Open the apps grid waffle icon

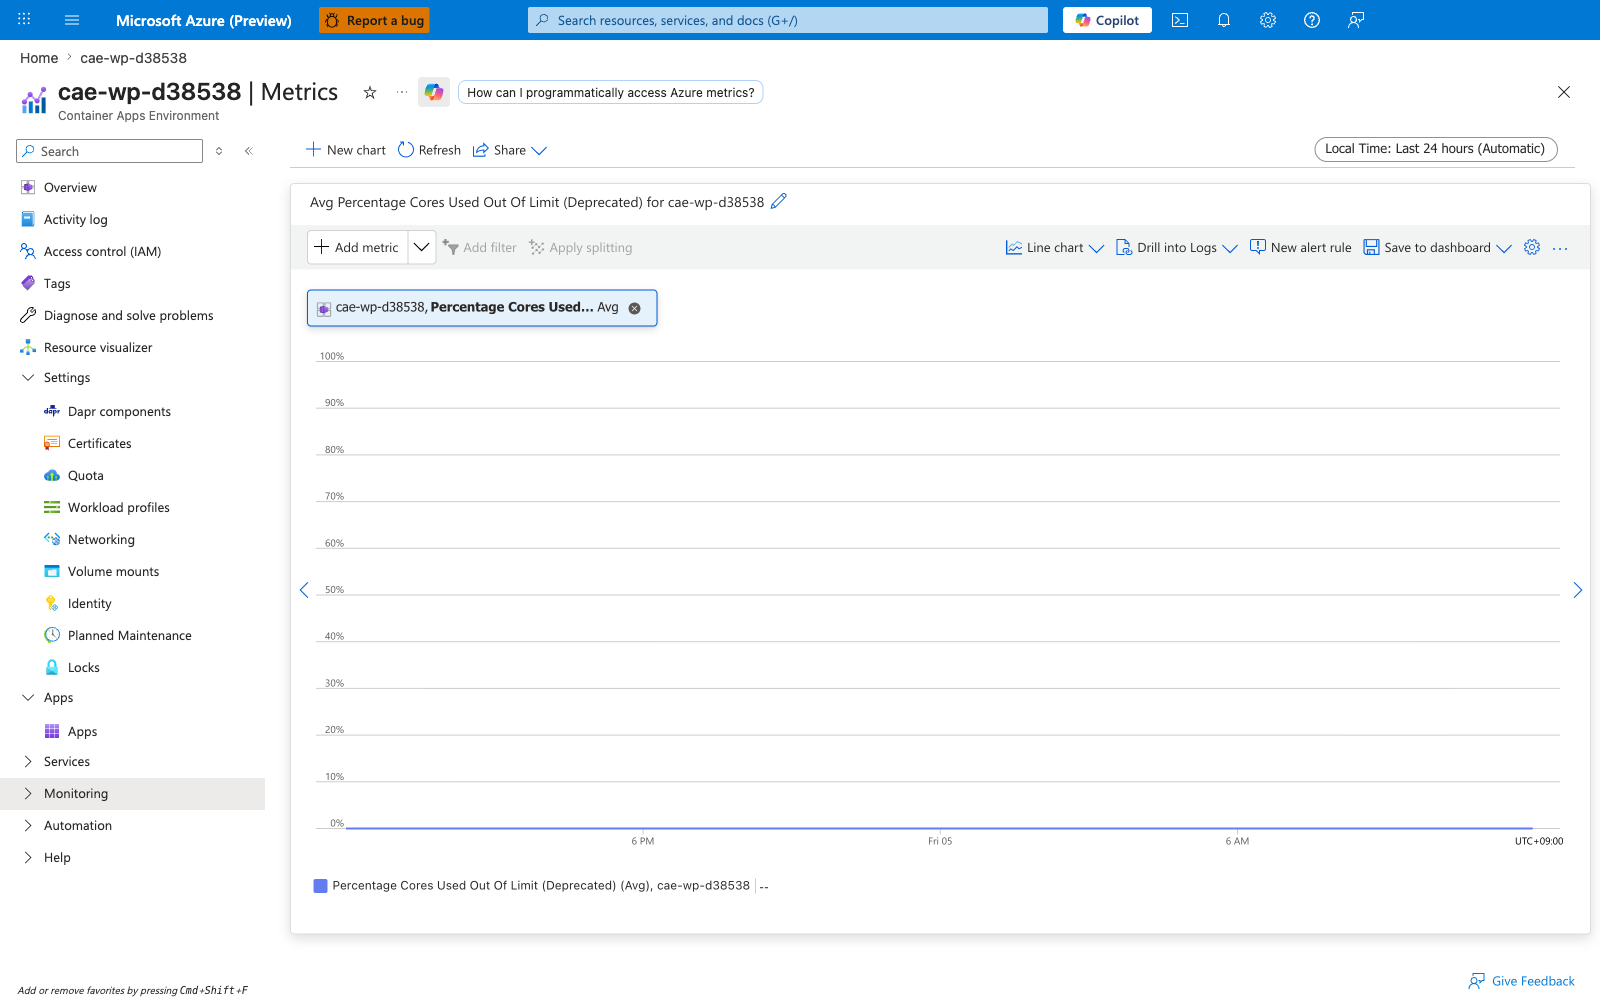click(x=24, y=20)
